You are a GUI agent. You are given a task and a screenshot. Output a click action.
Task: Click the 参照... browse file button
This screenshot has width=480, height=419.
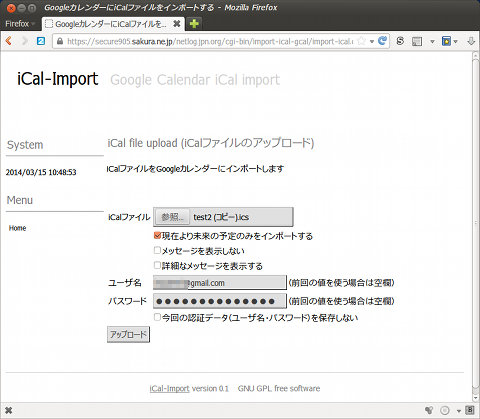tap(172, 217)
